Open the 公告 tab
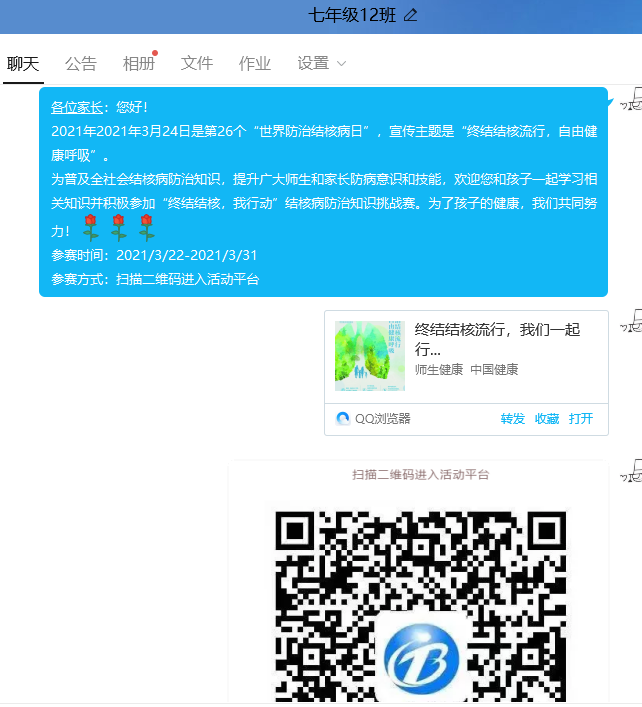Screen dimensions: 642x707 81,64
